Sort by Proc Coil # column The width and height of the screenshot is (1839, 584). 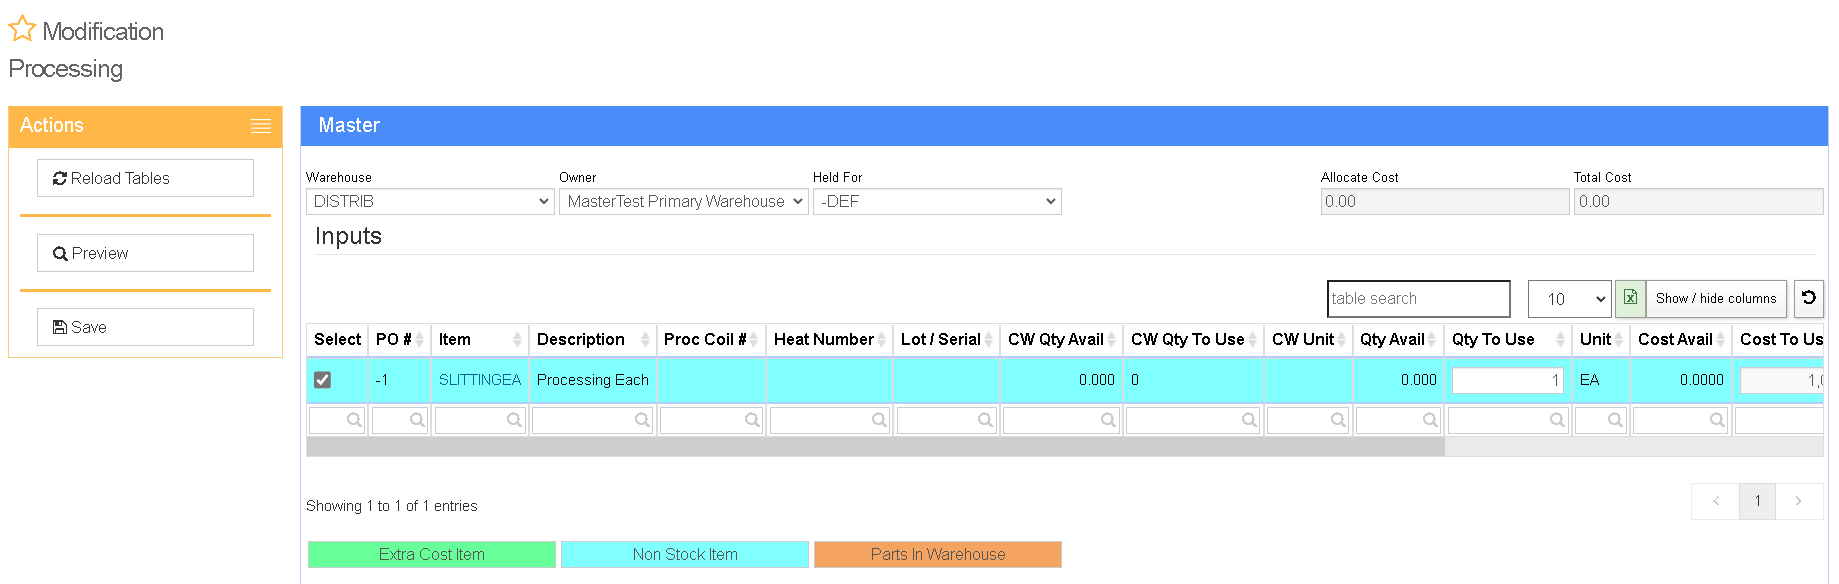coord(711,339)
